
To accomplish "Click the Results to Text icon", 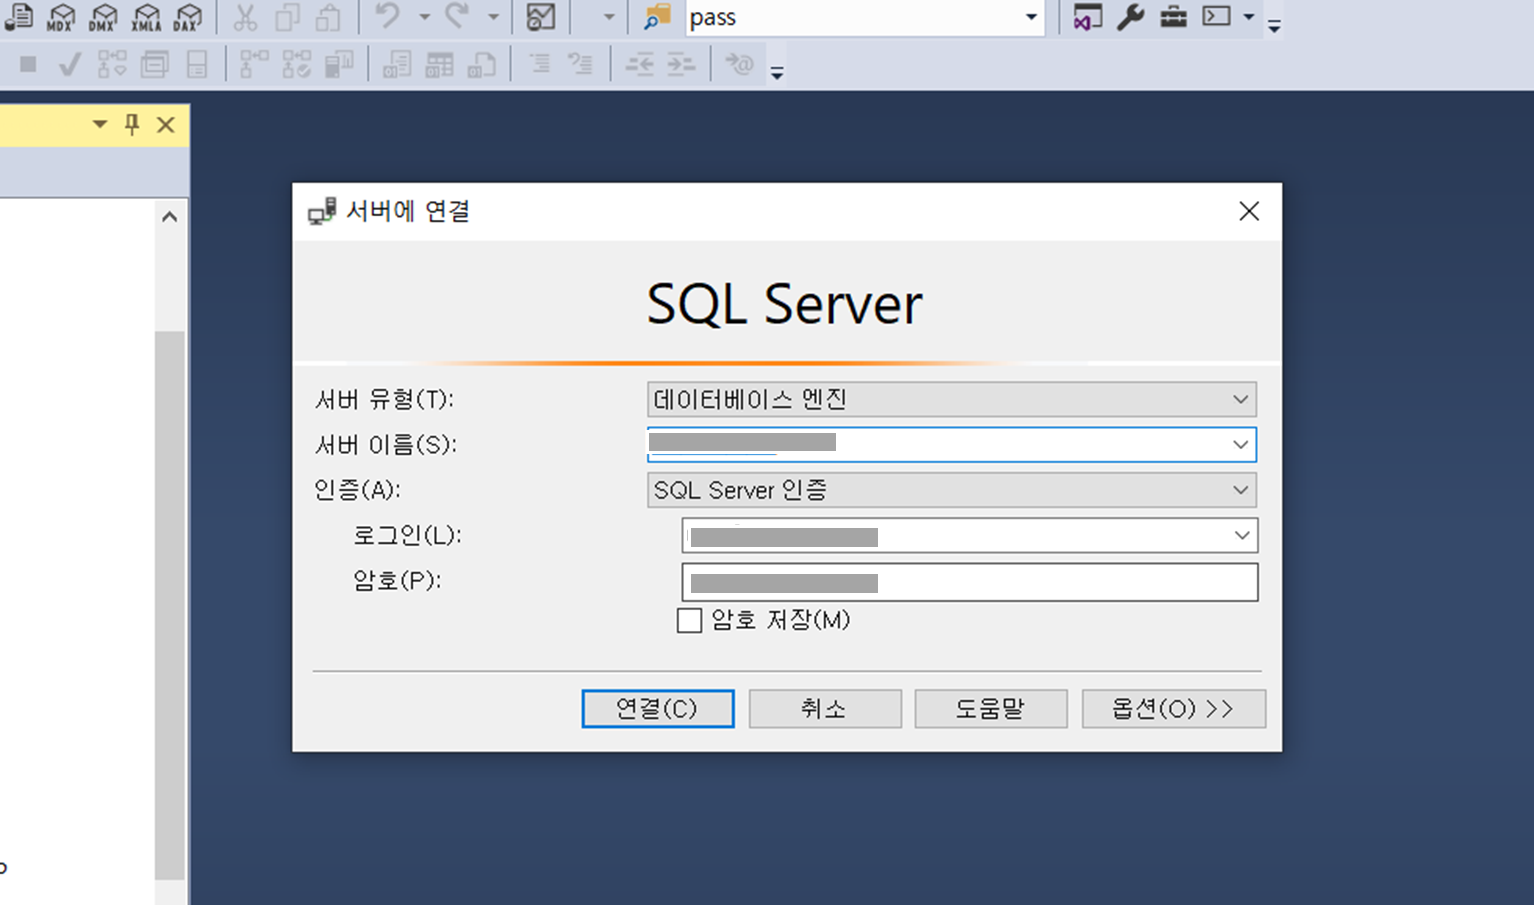I will [397, 65].
